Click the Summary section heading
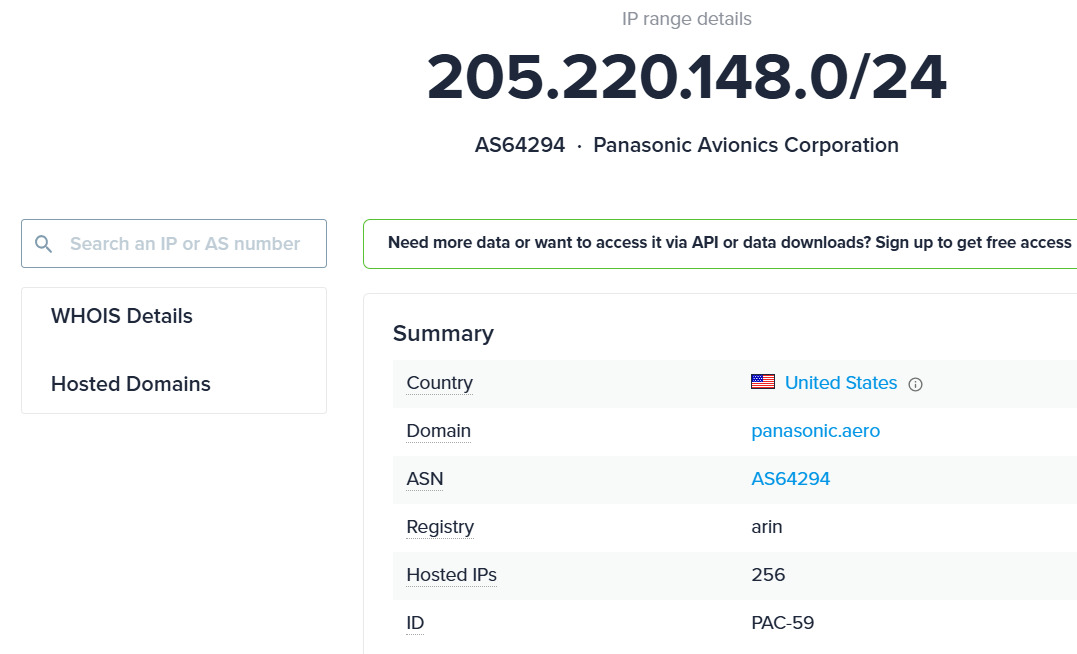Screen dimensions: 1077x654 click(443, 333)
